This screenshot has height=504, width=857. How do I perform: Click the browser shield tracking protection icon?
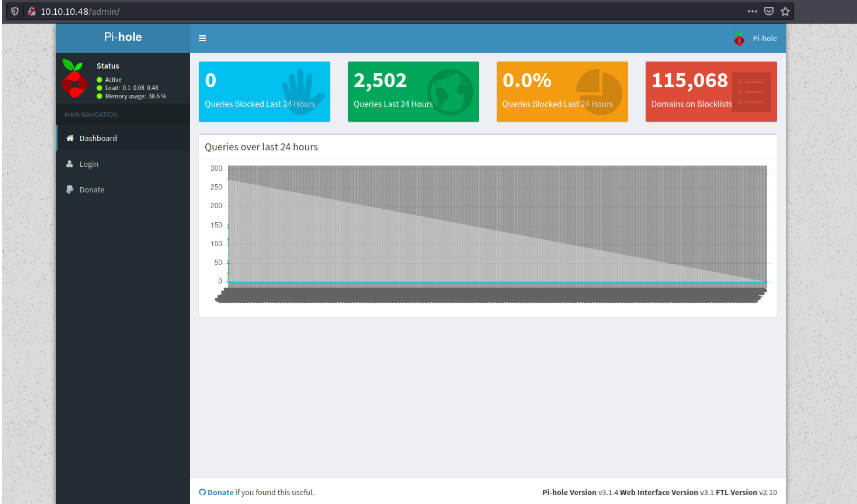(15, 11)
